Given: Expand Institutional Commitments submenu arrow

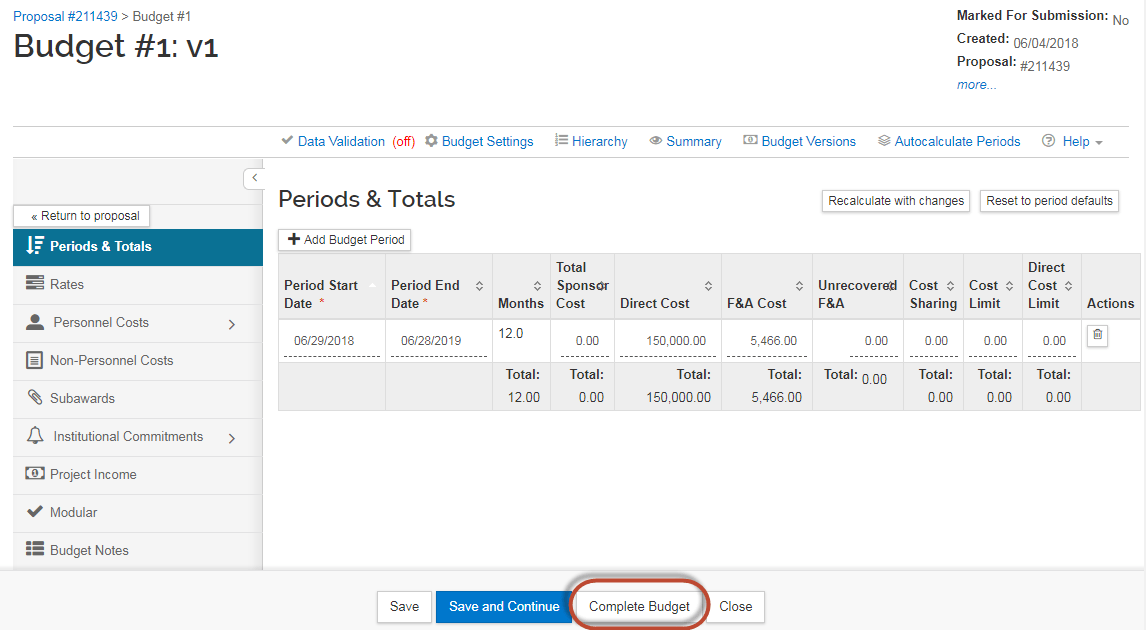Looking at the screenshot, I should [x=232, y=438].
